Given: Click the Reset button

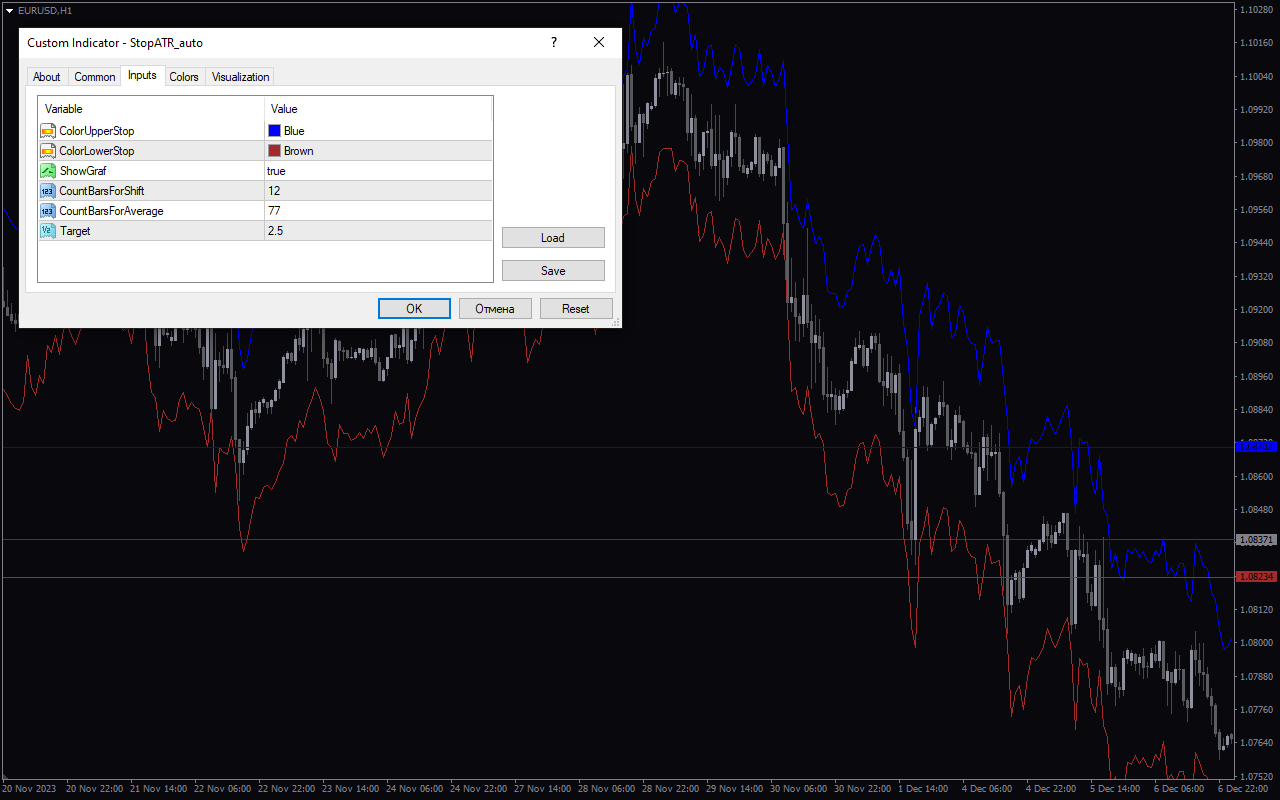Looking at the screenshot, I should (576, 309).
